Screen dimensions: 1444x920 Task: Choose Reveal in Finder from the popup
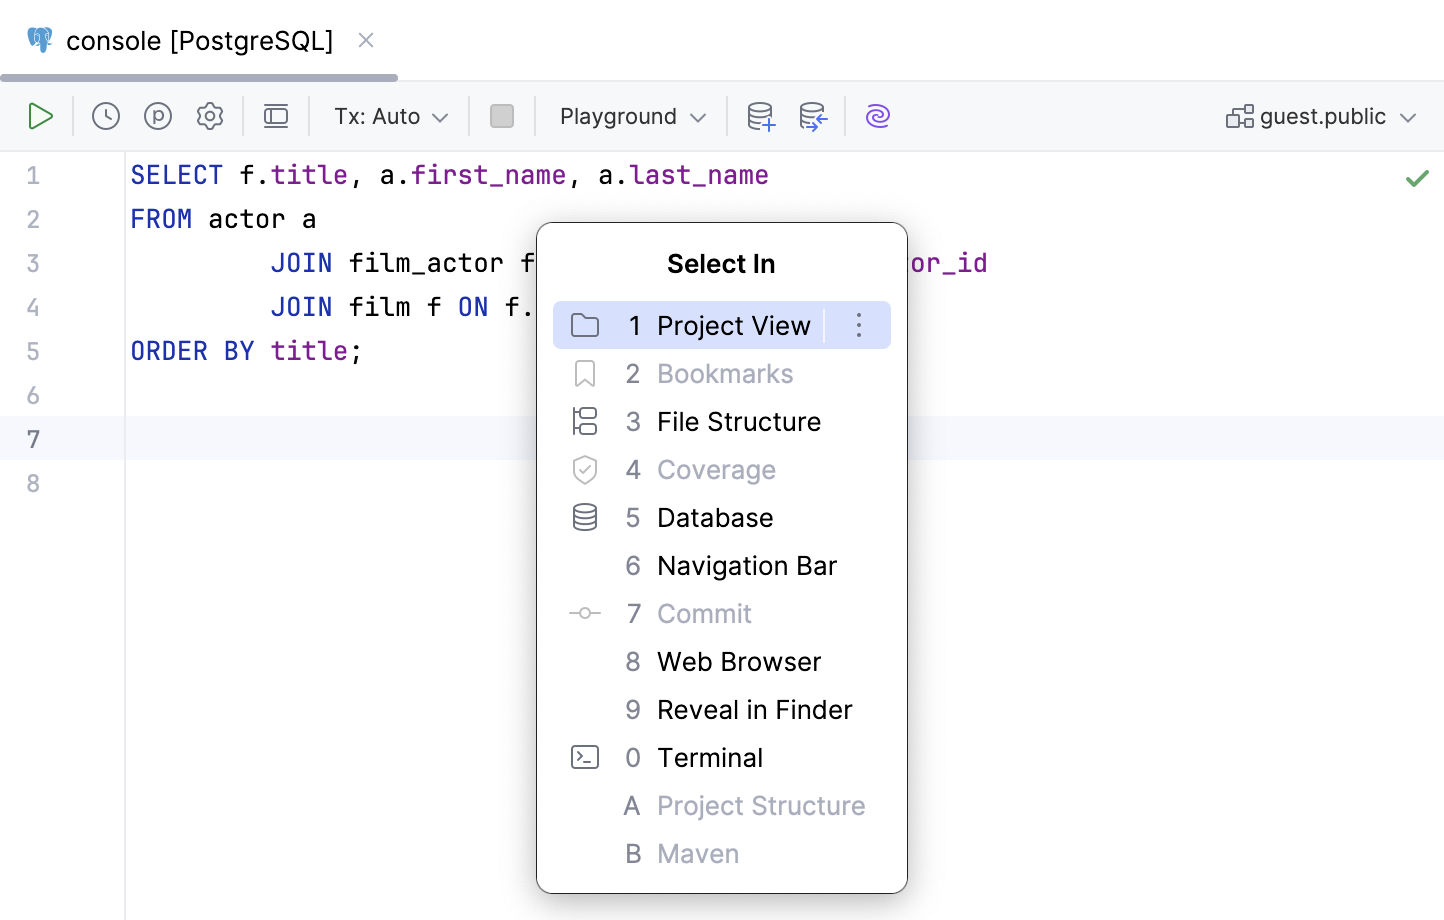tap(754, 709)
